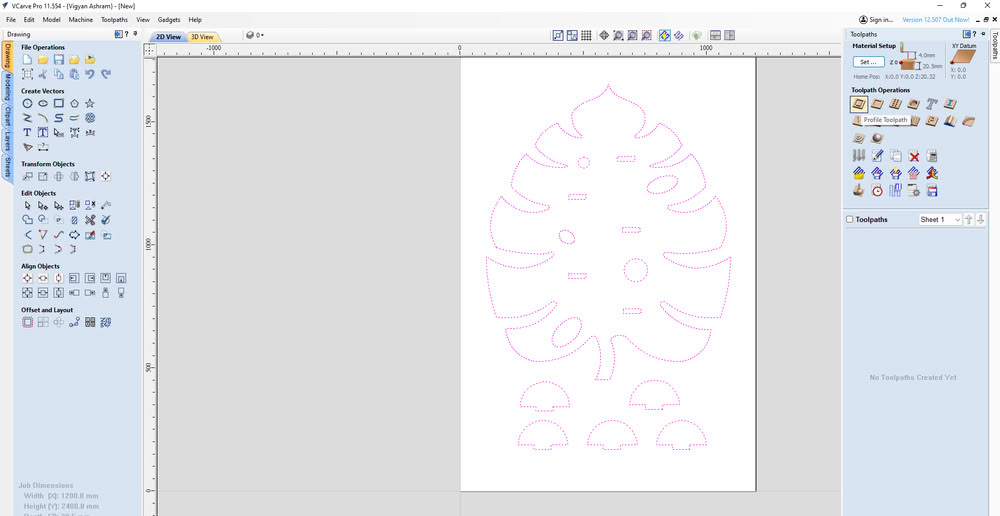Move toolpath up with the up arrow
The width and height of the screenshot is (1000, 516).
tap(969, 219)
